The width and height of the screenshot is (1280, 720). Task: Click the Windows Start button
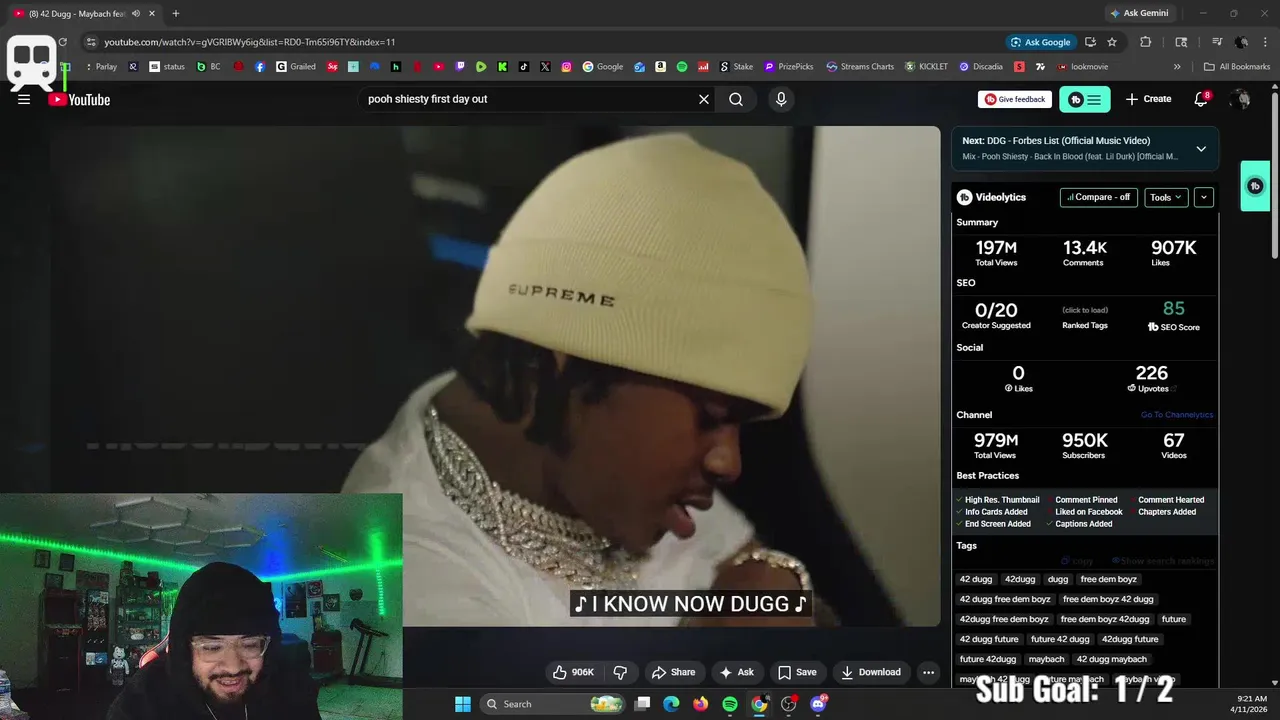[463, 704]
